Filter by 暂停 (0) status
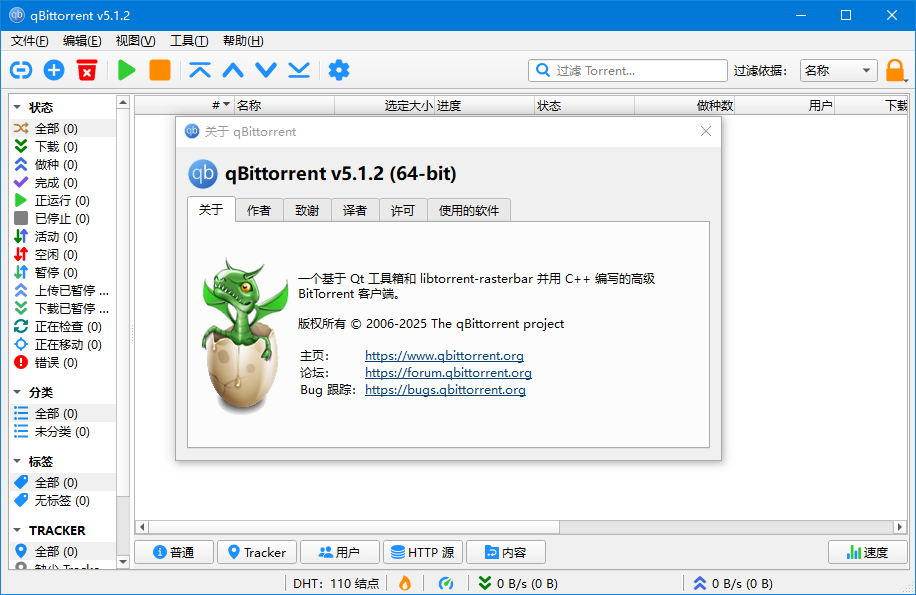 pos(63,273)
